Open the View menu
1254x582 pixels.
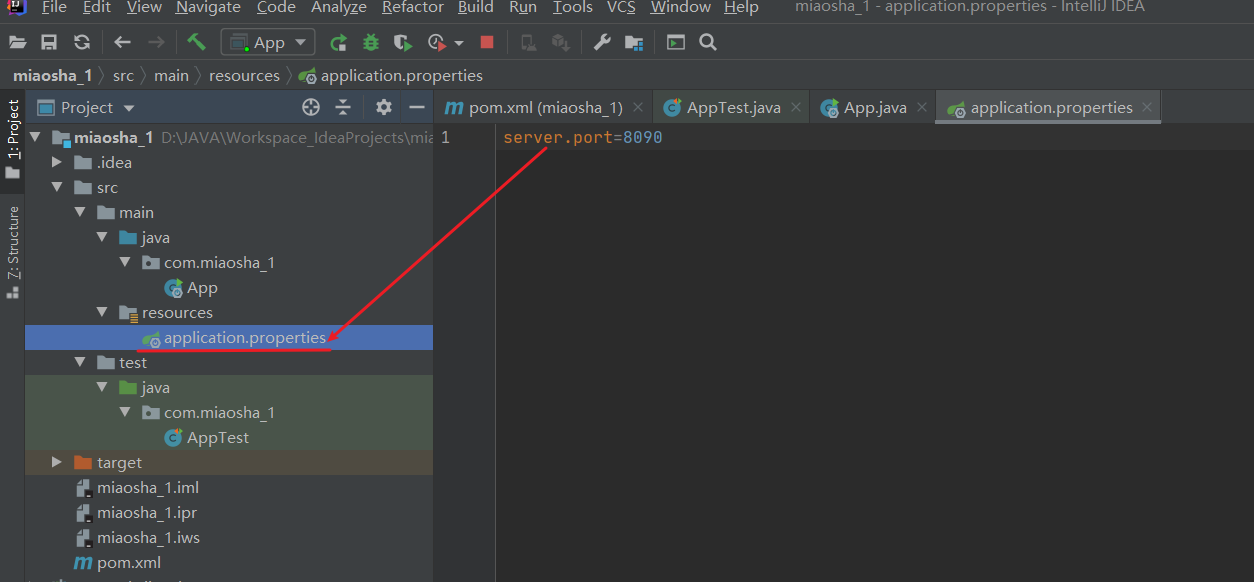pos(144,8)
